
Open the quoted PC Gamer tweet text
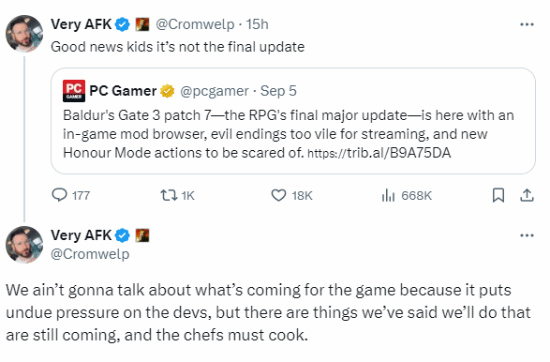coord(288,134)
